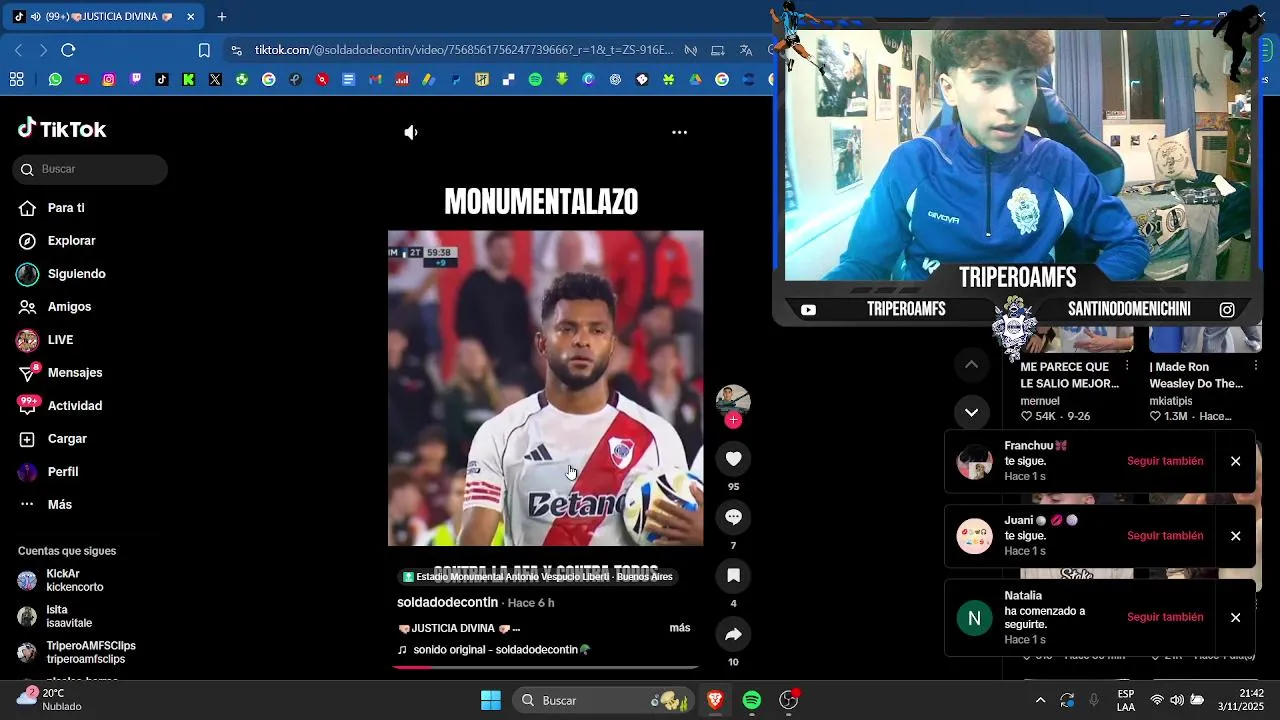
Task: Open the Amigos section
Action: (69, 307)
